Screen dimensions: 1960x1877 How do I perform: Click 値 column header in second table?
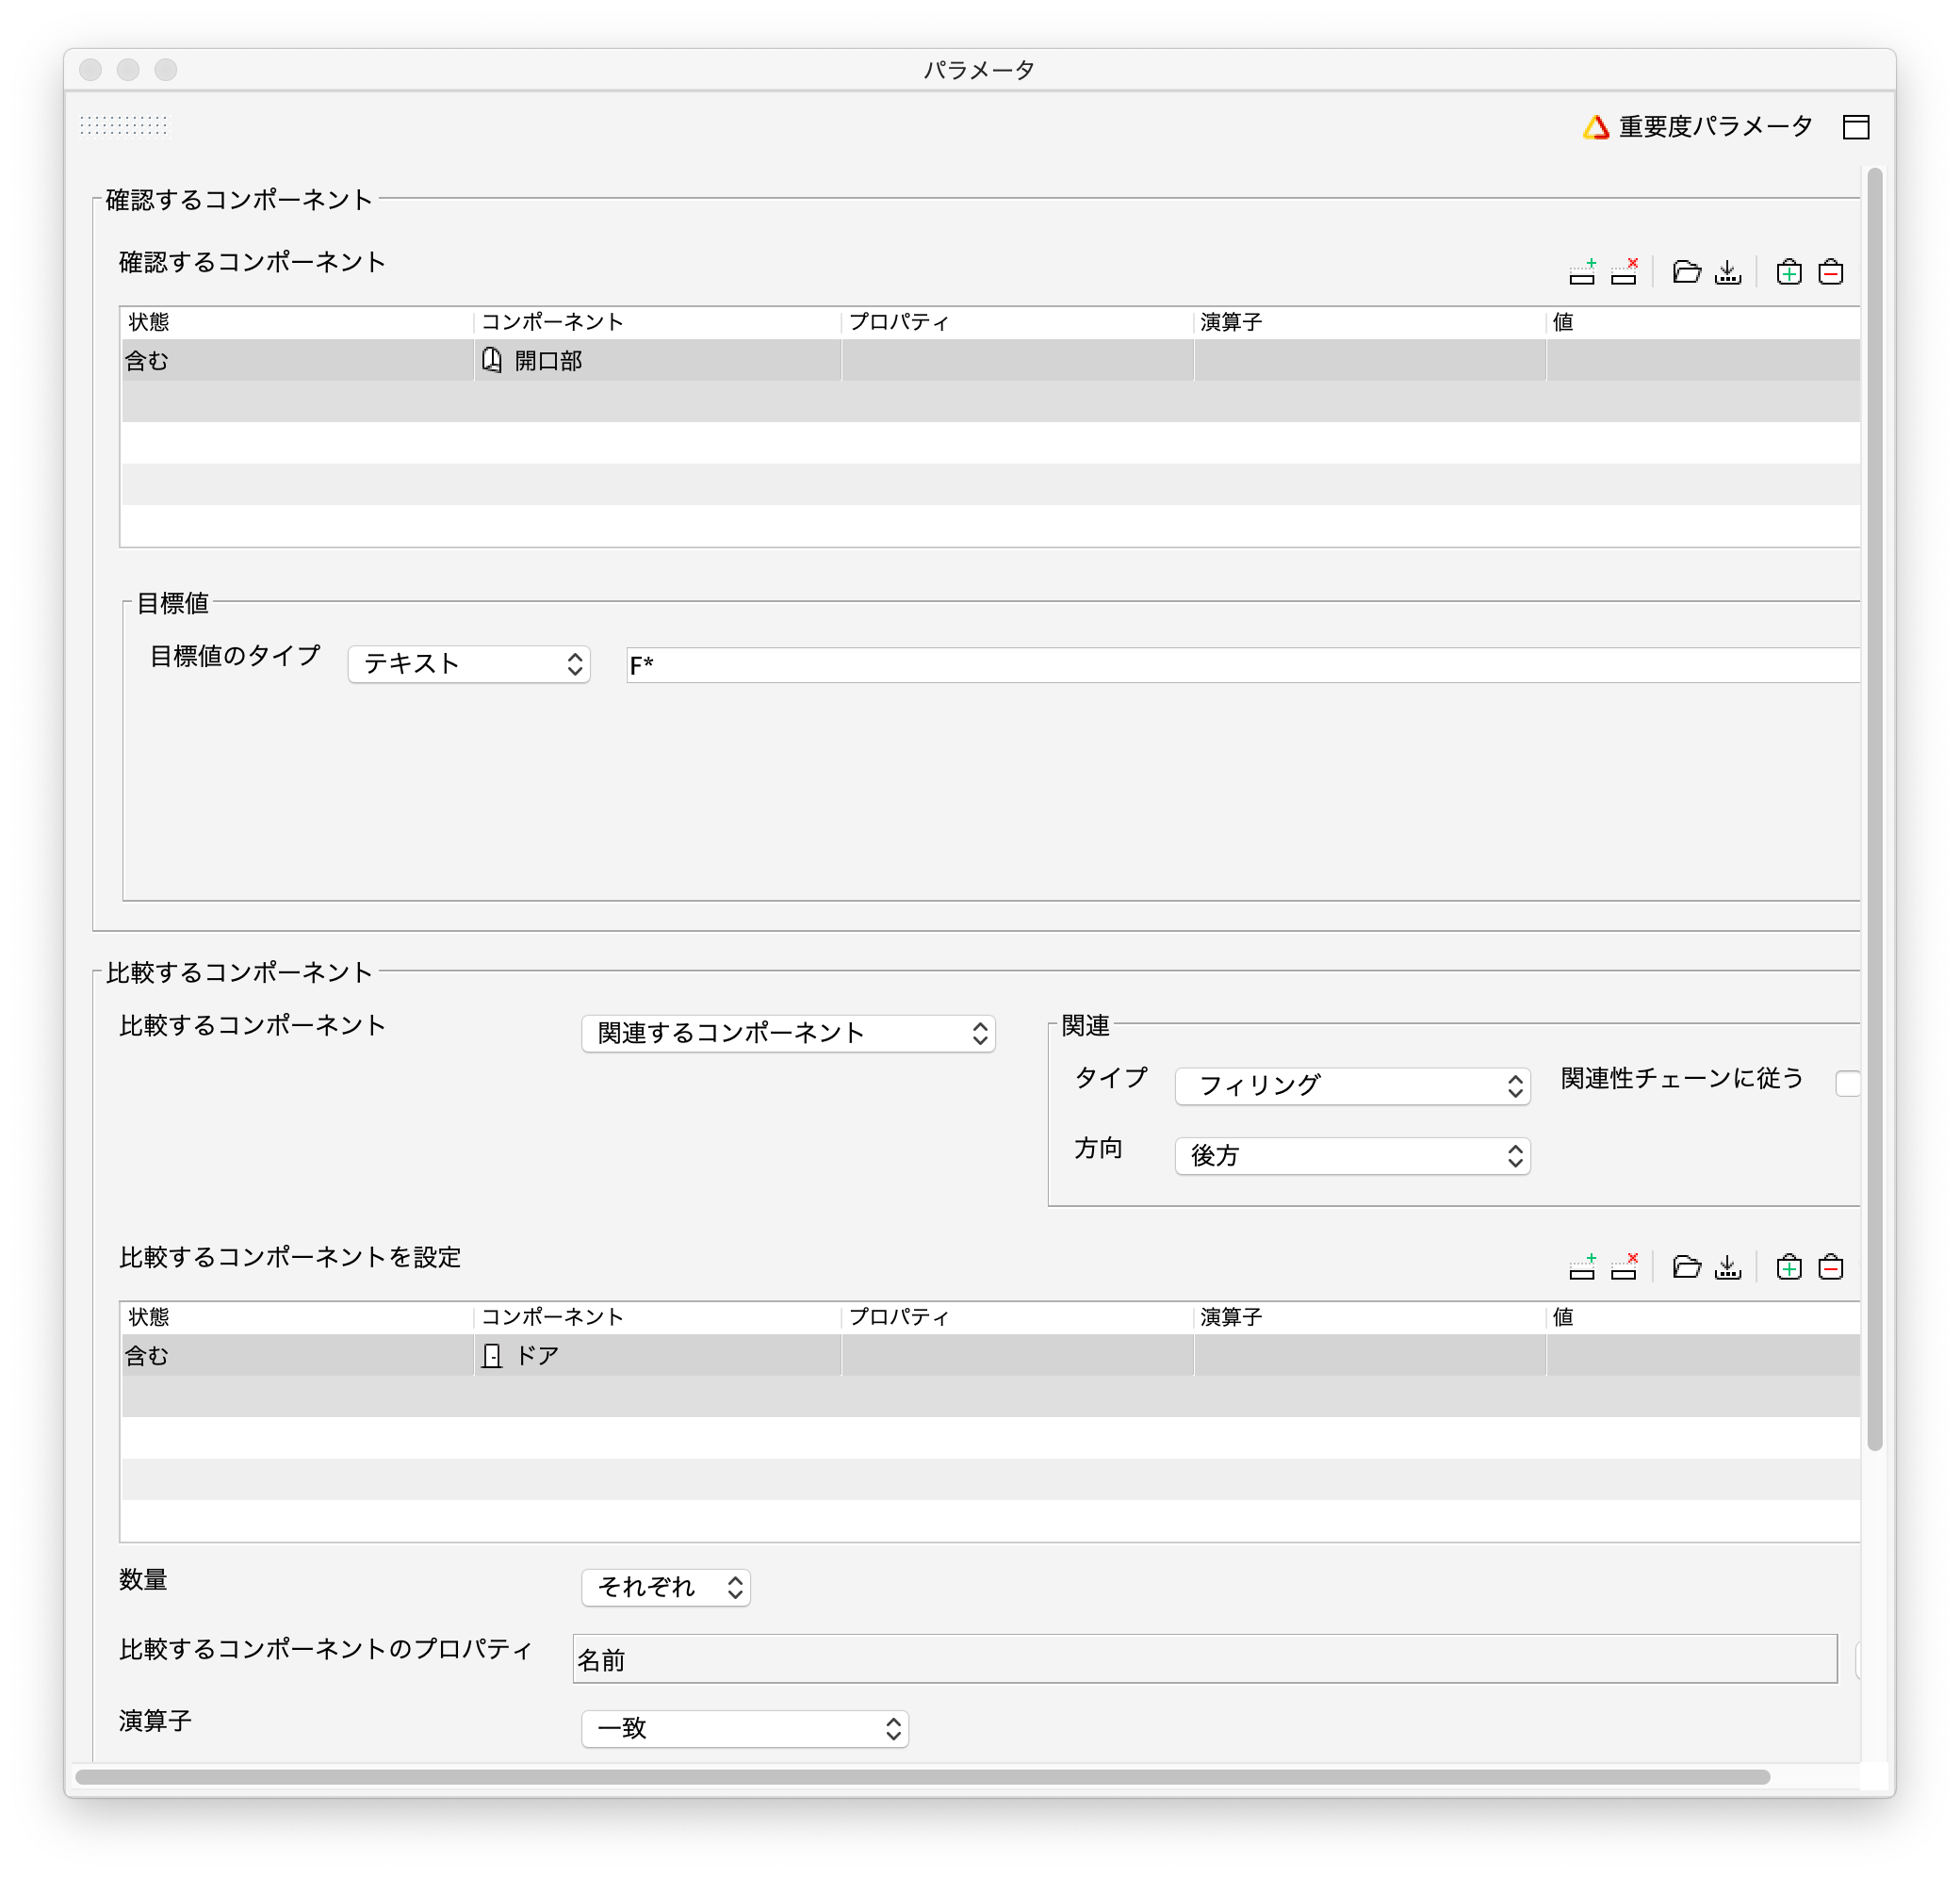click(x=1703, y=1318)
